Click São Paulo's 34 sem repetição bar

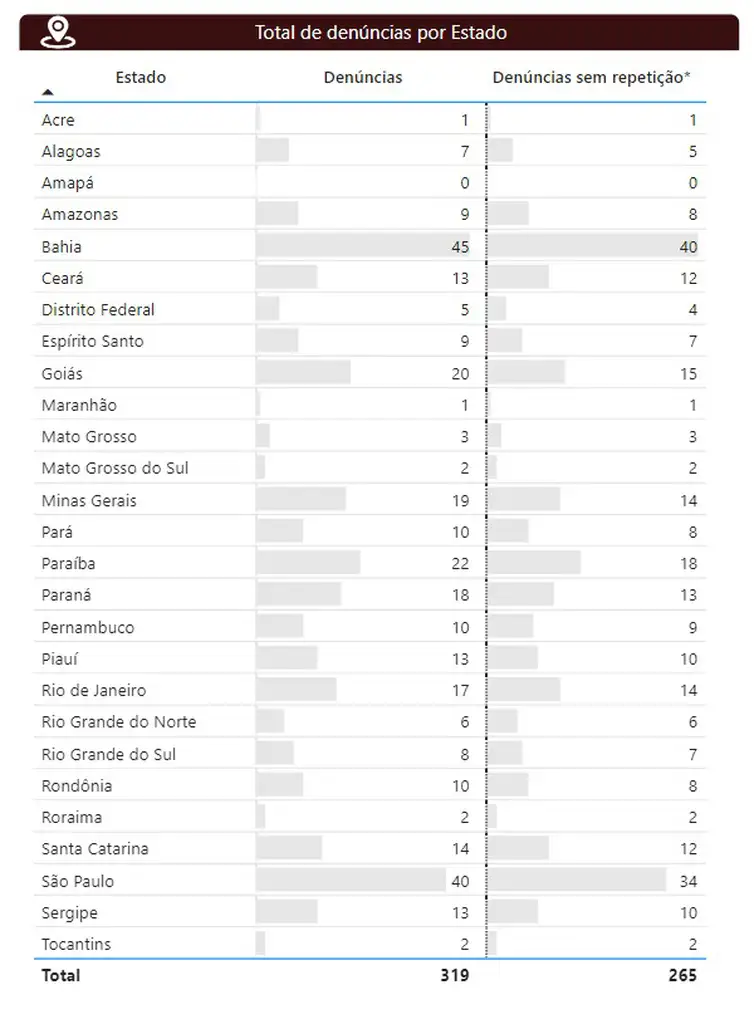click(x=578, y=881)
